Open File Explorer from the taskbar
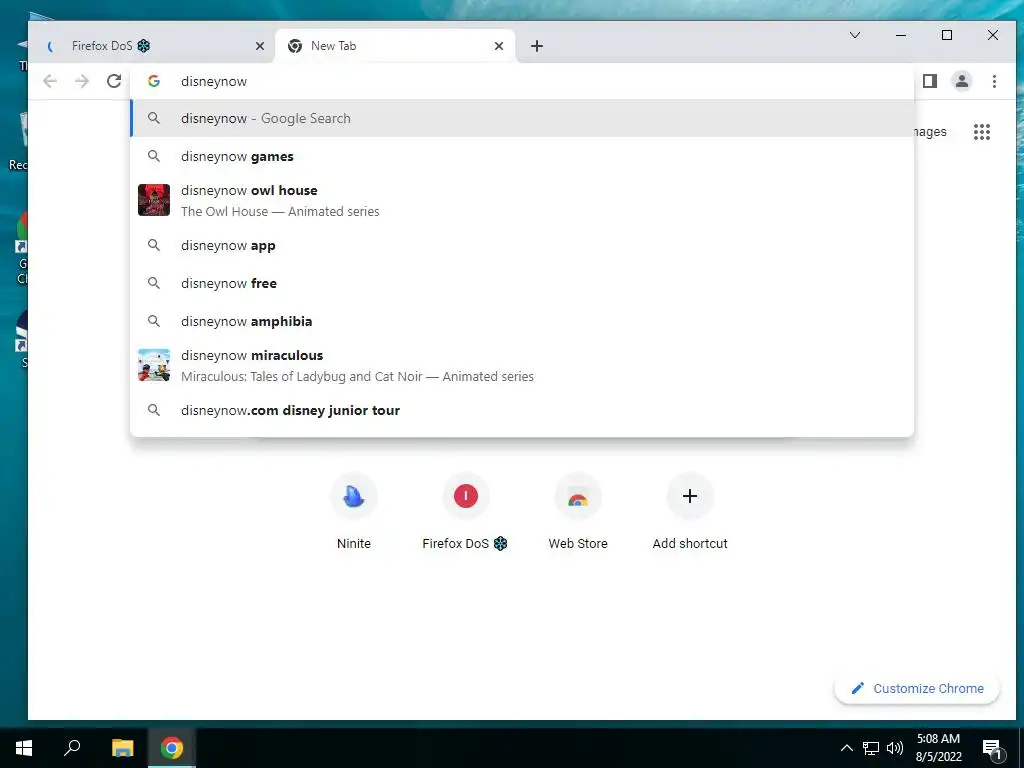Viewport: 1024px width, 768px height. pos(122,748)
